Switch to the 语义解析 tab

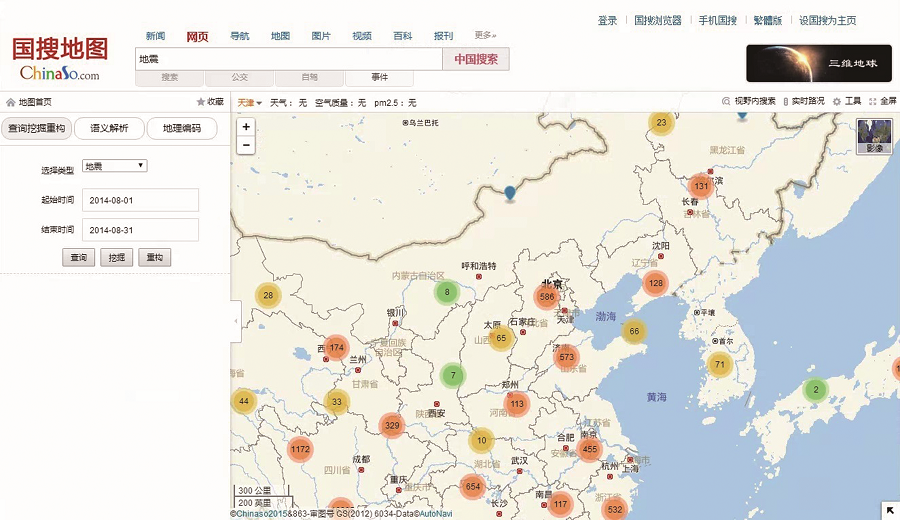(x=109, y=128)
